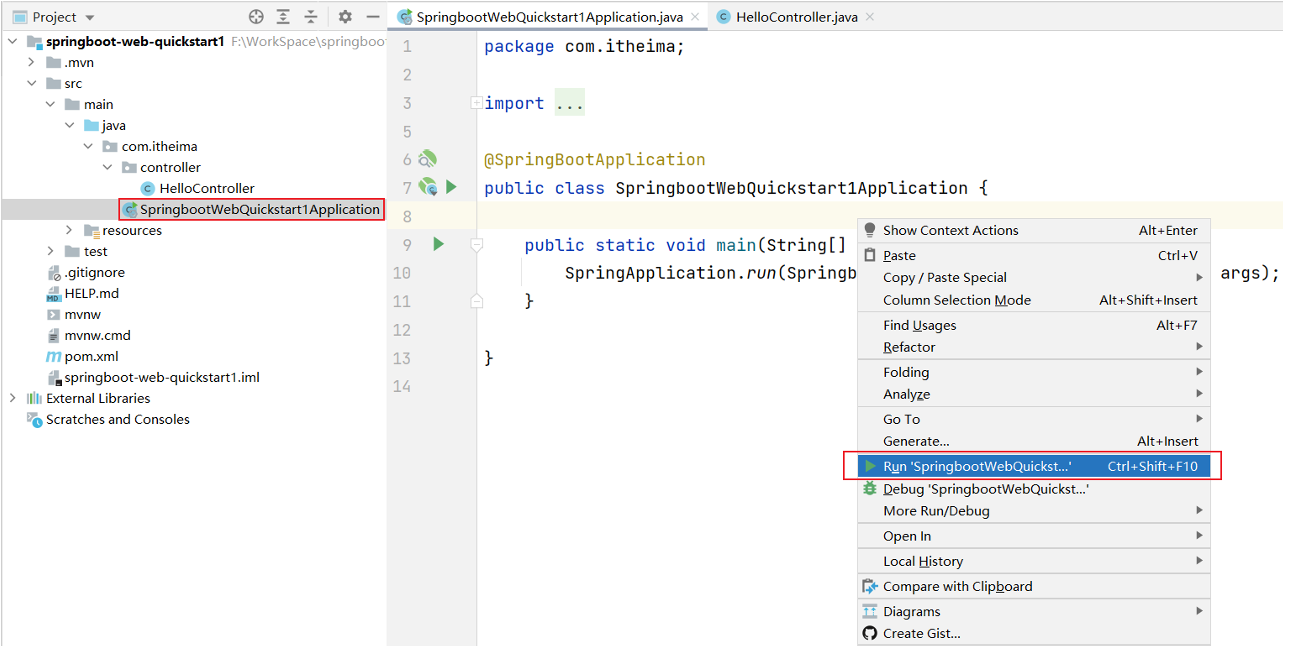Choose Compare with Clipboard
The image size is (1291, 657).
(x=1033, y=586)
